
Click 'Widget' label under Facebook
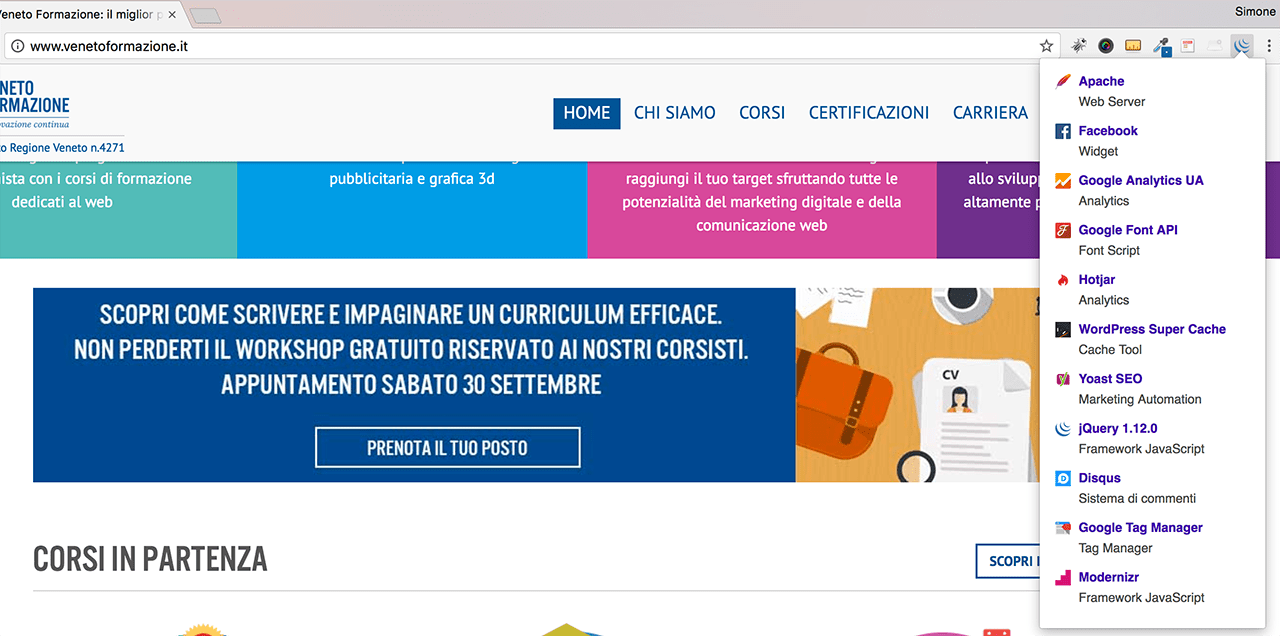coord(1098,152)
